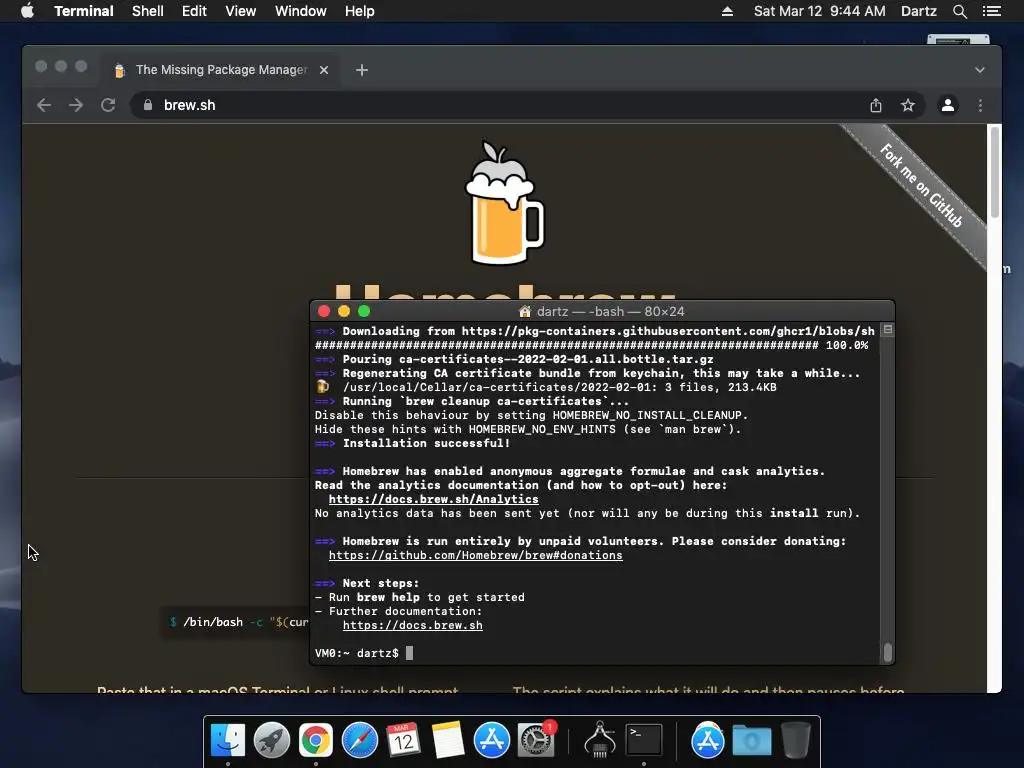Open Google Chrome from the Dock
Viewport: 1024px width, 768px height.
coord(315,740)
